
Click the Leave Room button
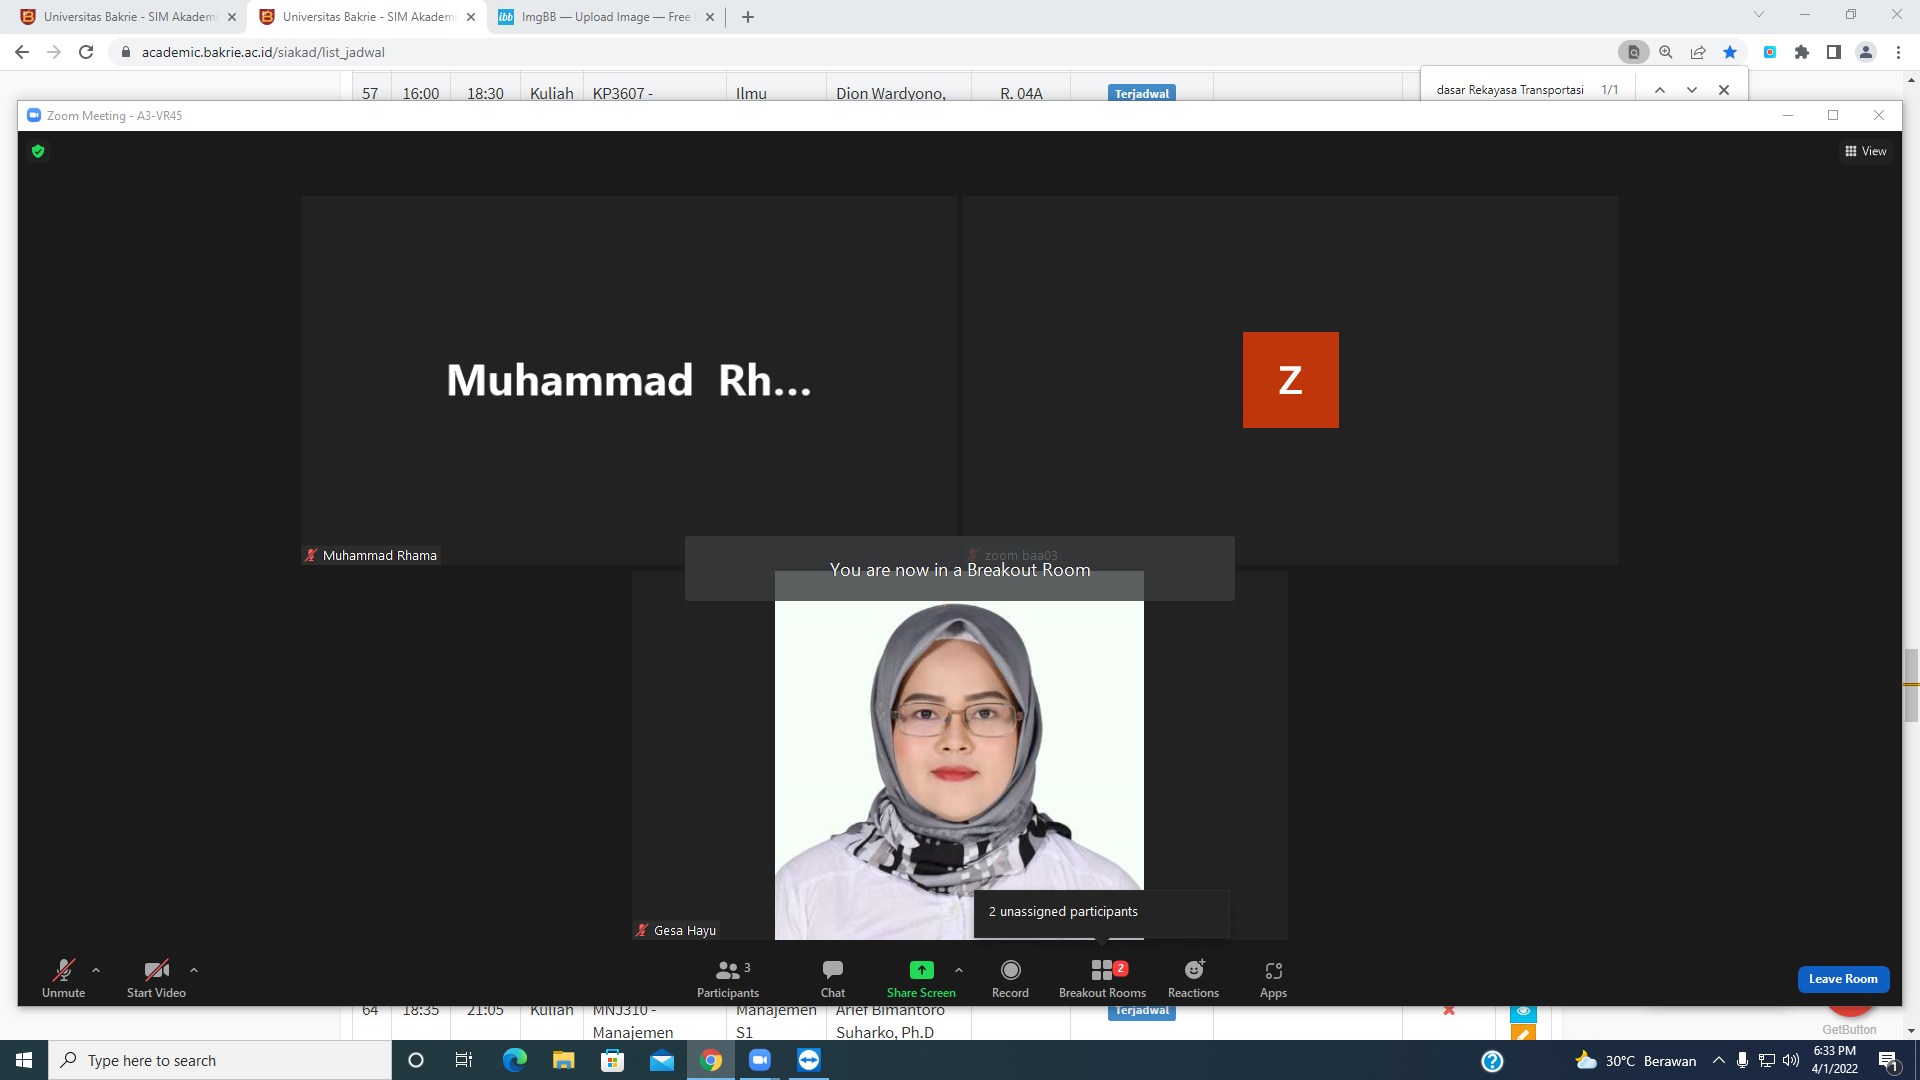[1843, 979]
